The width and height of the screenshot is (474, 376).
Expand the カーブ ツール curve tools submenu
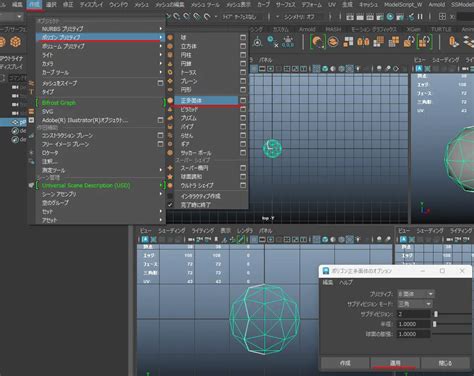click(100, 72)
